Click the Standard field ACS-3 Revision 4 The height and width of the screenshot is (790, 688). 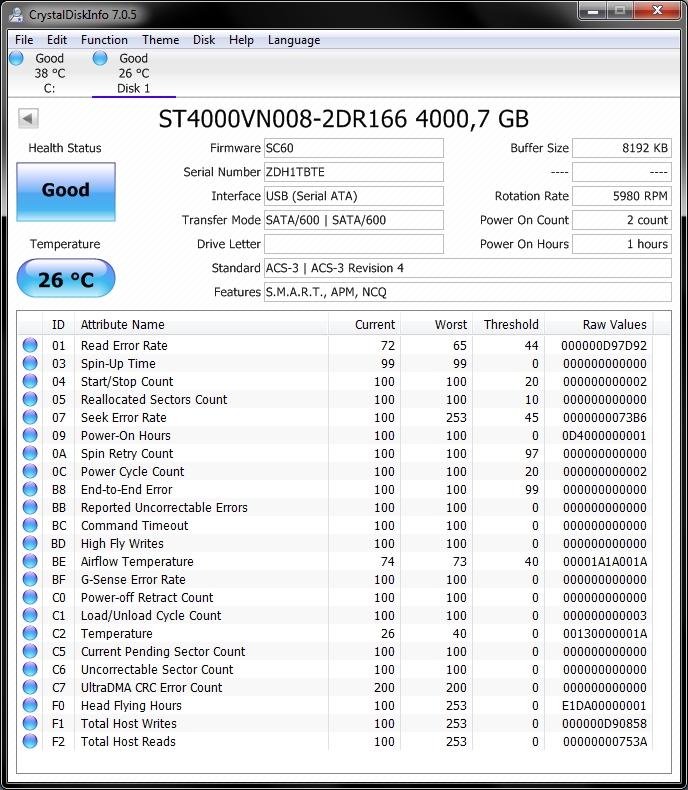(x=467, y=268)
